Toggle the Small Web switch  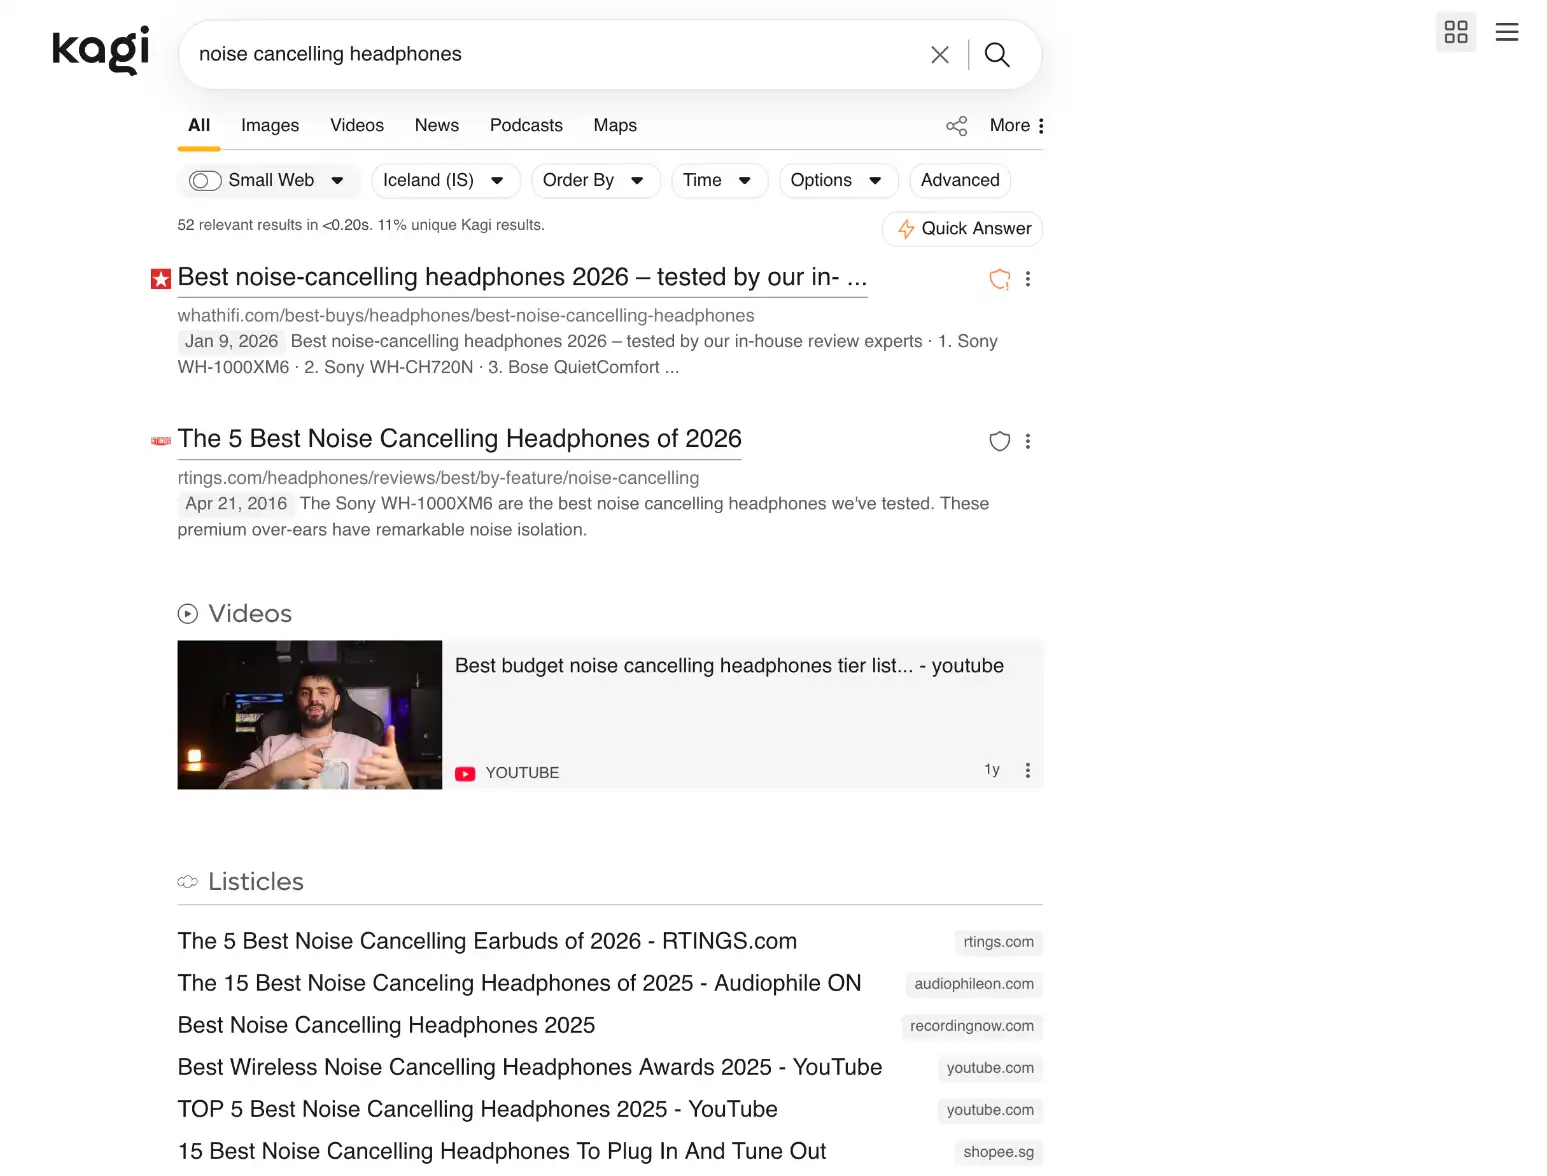coord(204,180)
